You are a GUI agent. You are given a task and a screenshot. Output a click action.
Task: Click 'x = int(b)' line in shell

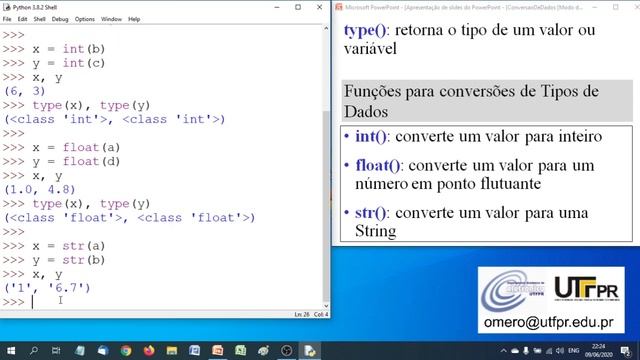pyautogui.click(x=69, y=49)
